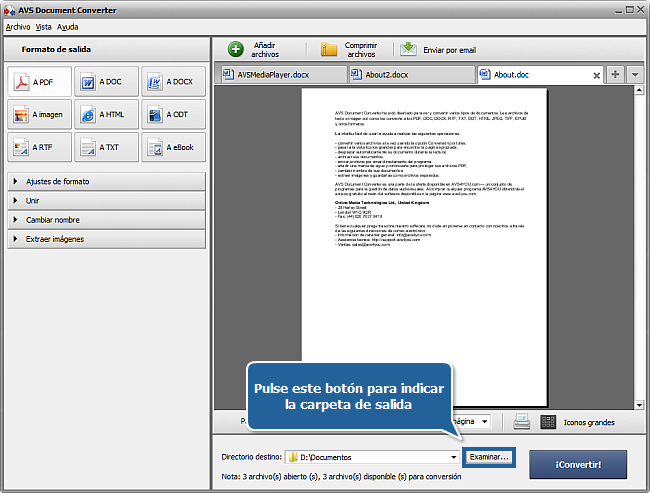Click the Formato de salida header

[x=56, y=49]
